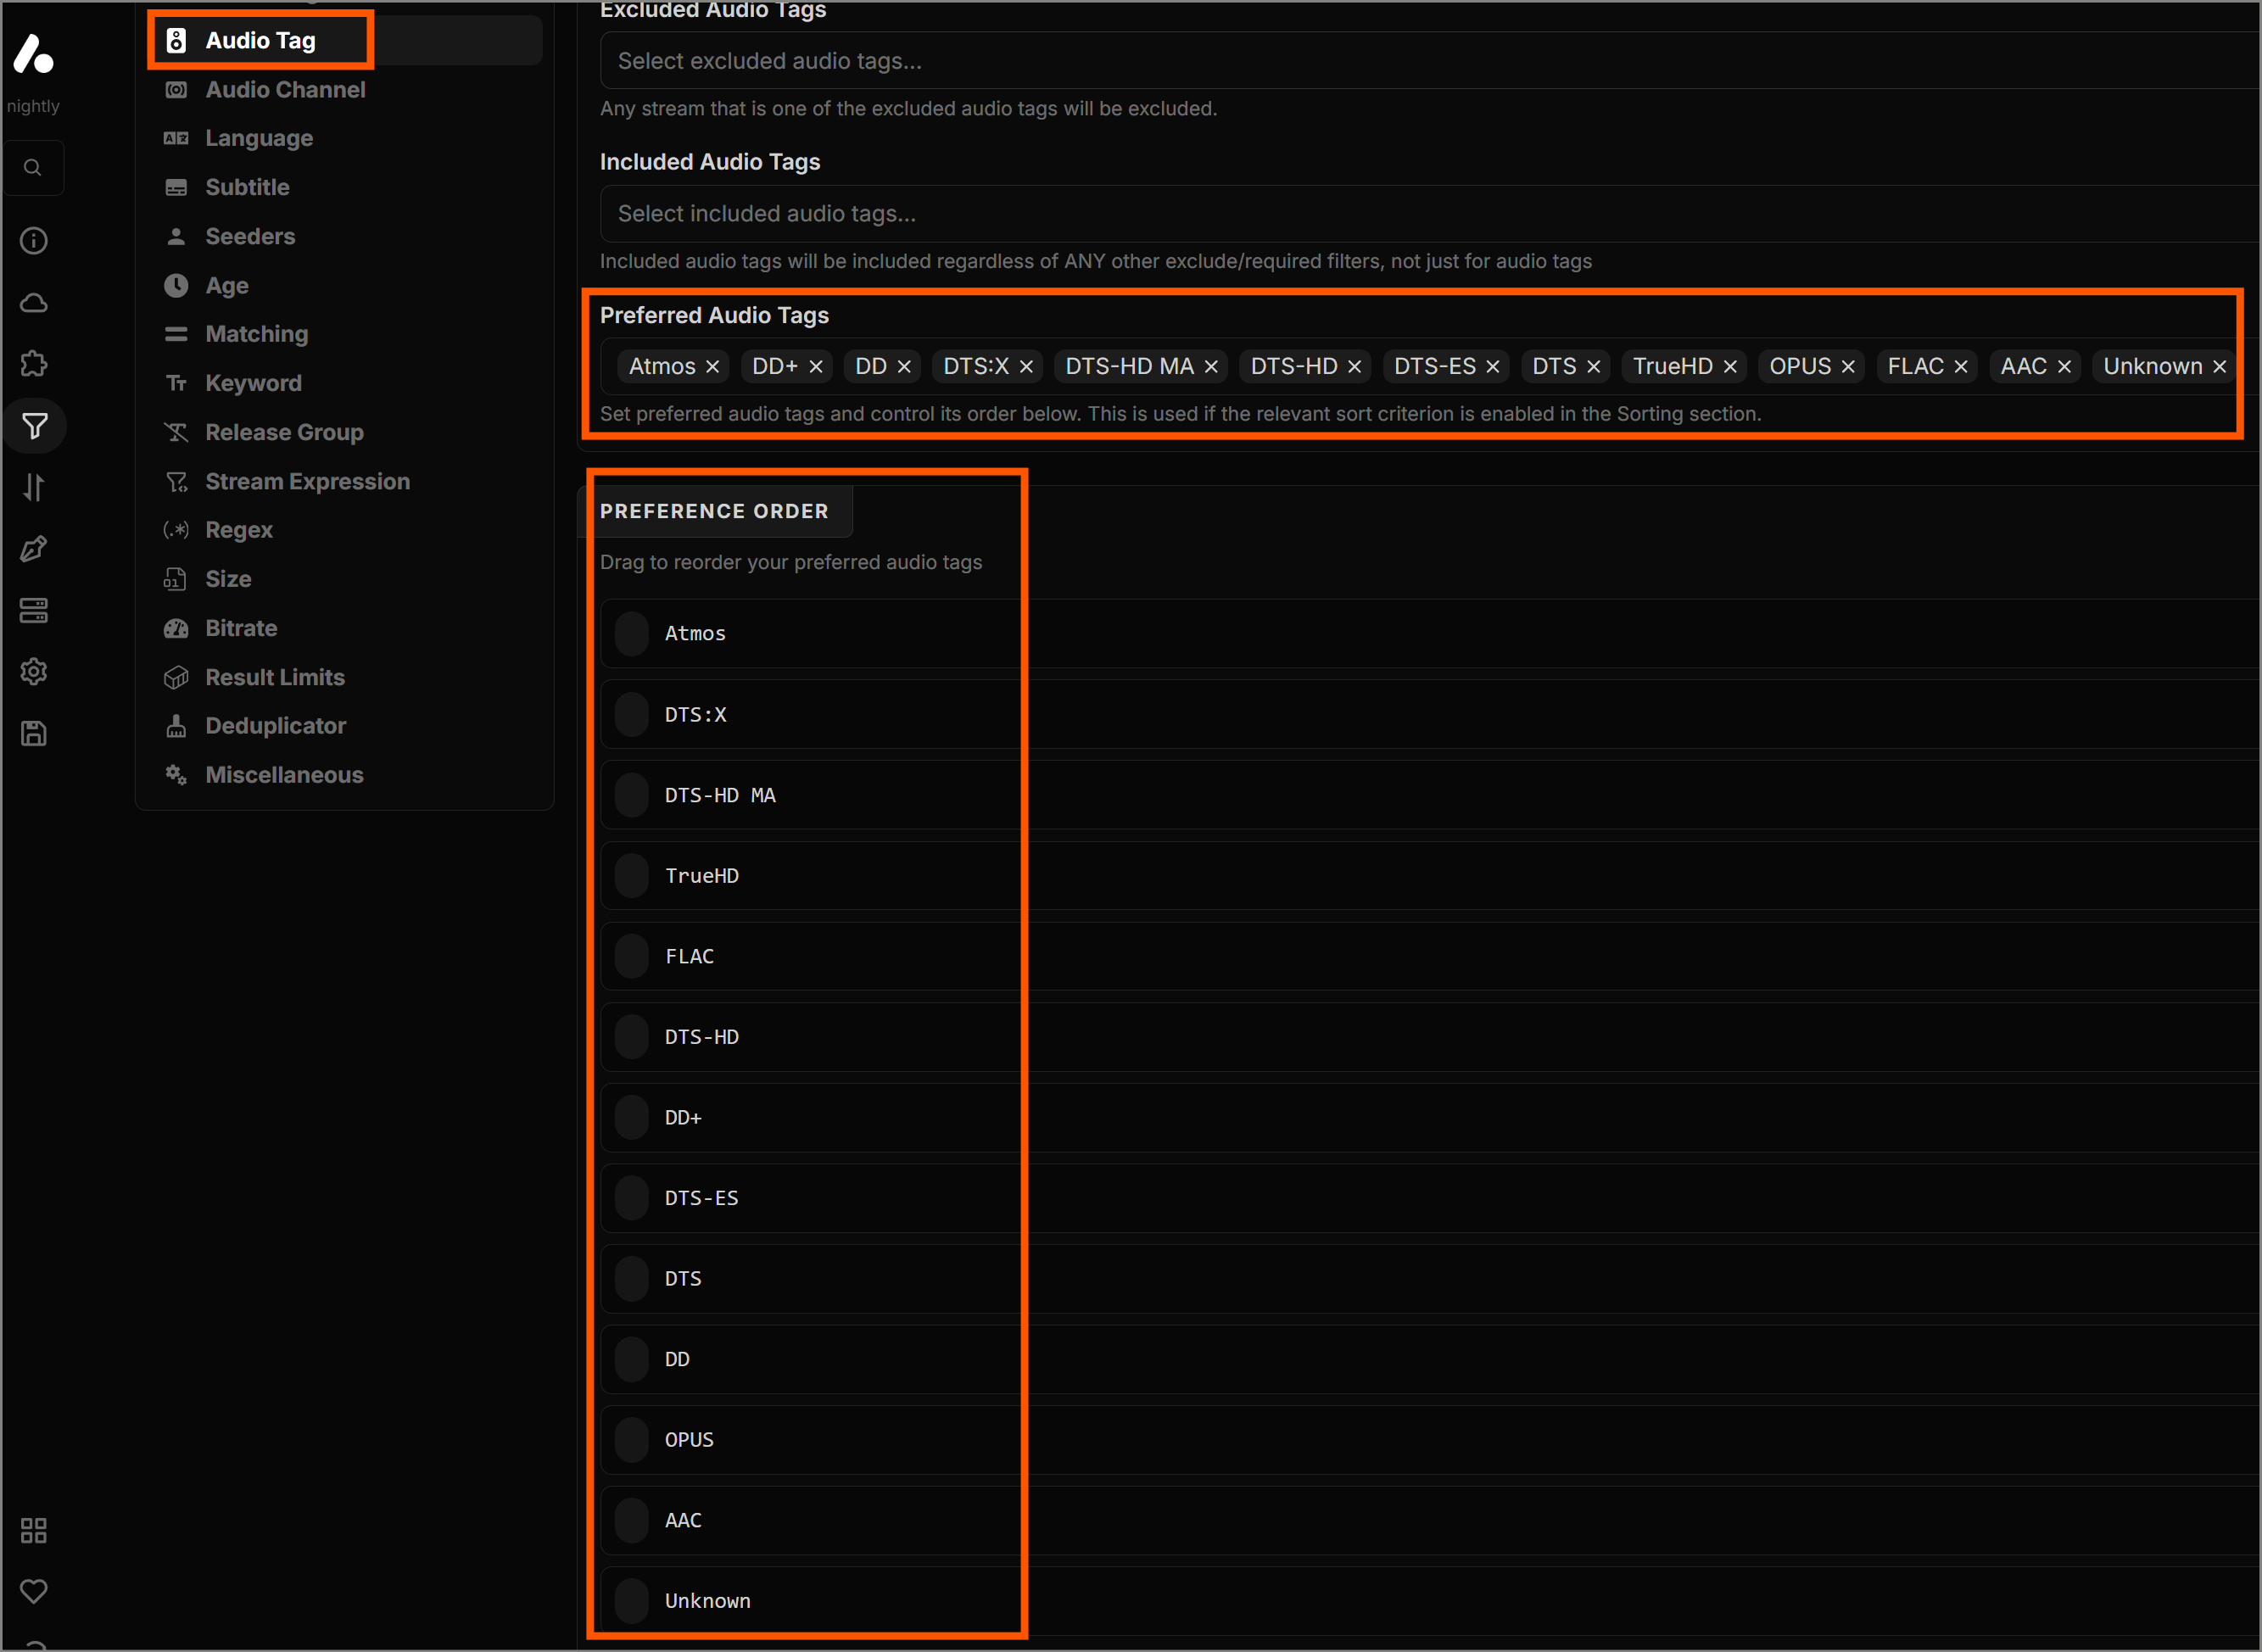Open the Size filter section
The width and height of the screenshot is (2262, 1652).
click(346, 579)
